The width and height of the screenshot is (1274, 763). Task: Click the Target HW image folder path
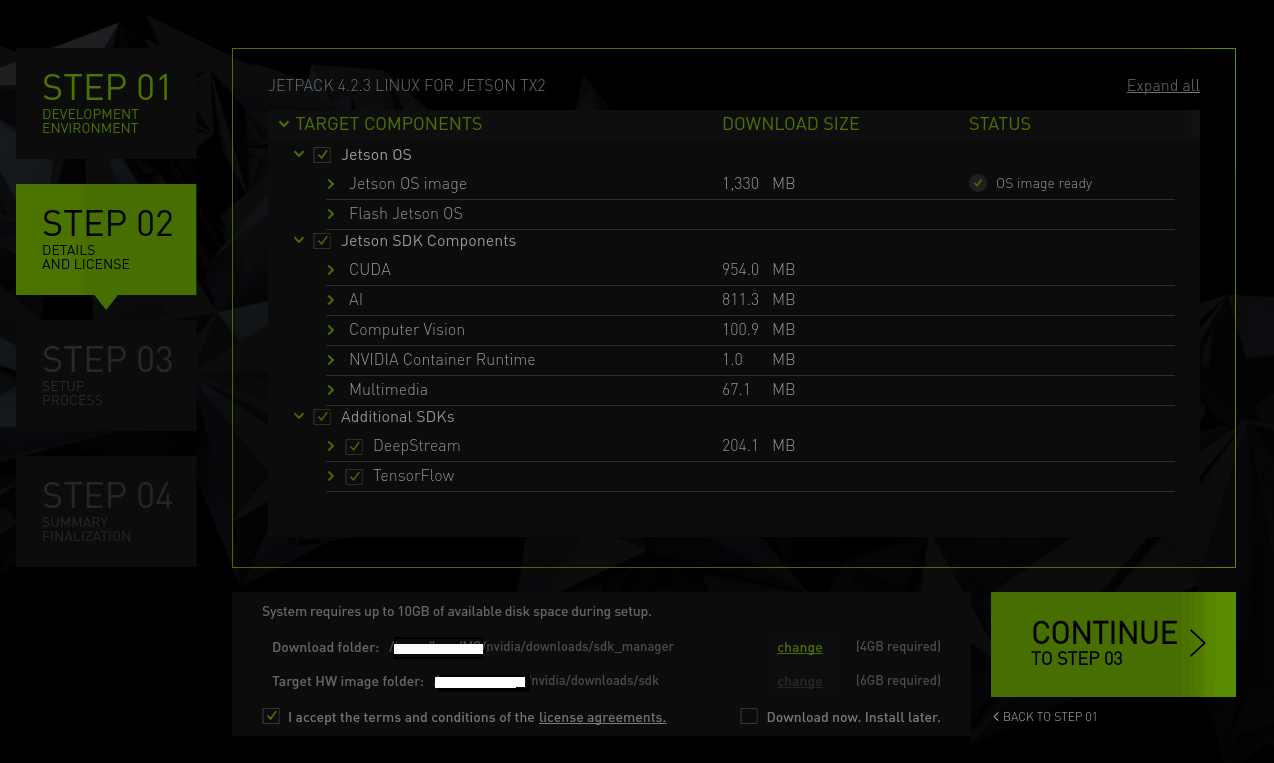pyautogui.click(x=547, y=681)
